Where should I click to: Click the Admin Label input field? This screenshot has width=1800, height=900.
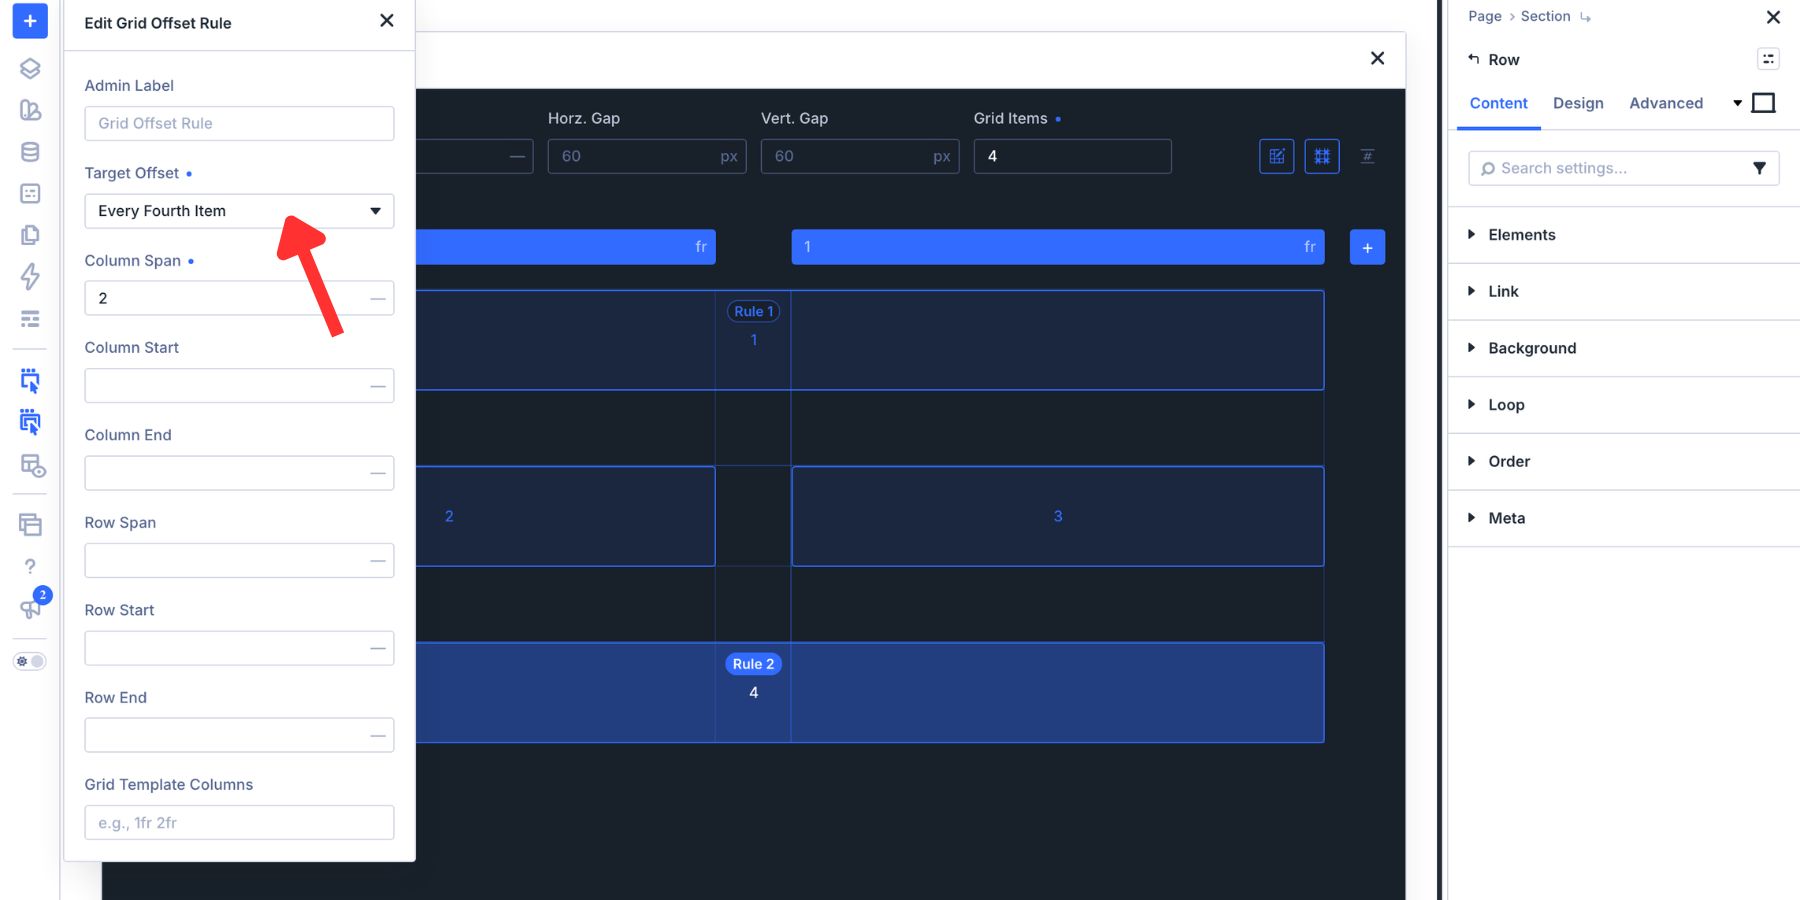[239, 123]
